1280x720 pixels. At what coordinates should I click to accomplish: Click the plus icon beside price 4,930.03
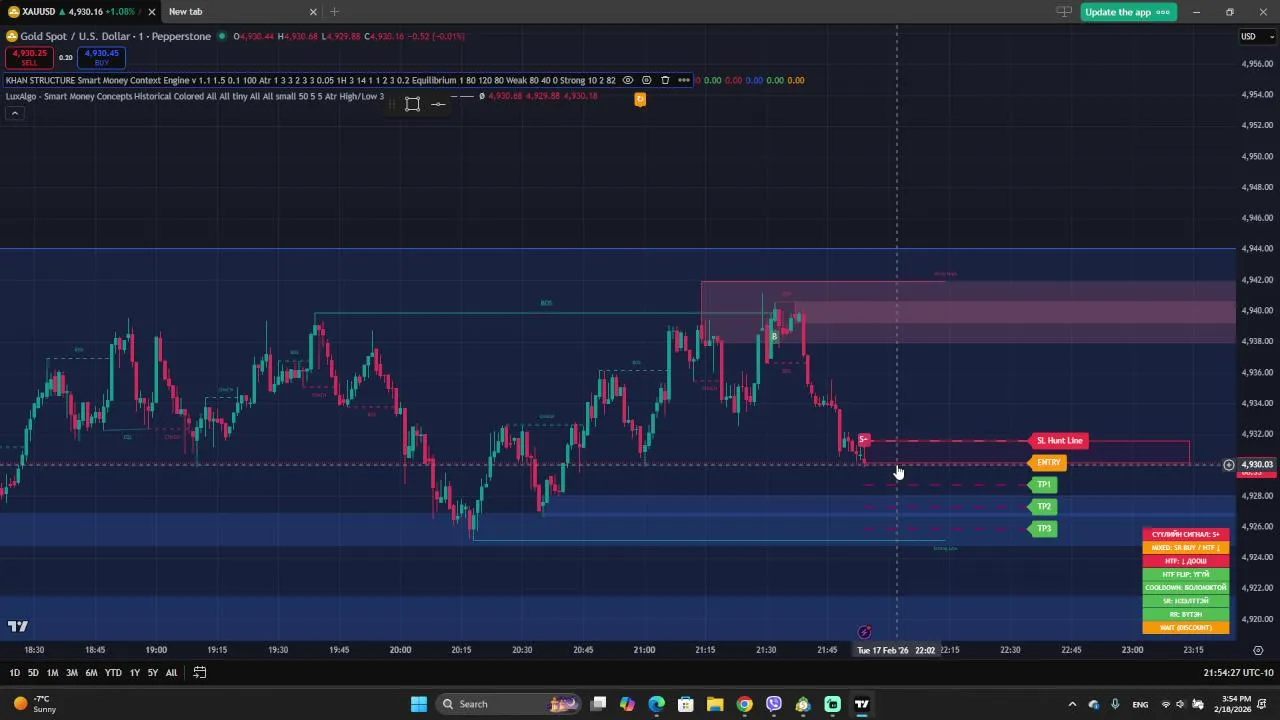(1229, 465)
